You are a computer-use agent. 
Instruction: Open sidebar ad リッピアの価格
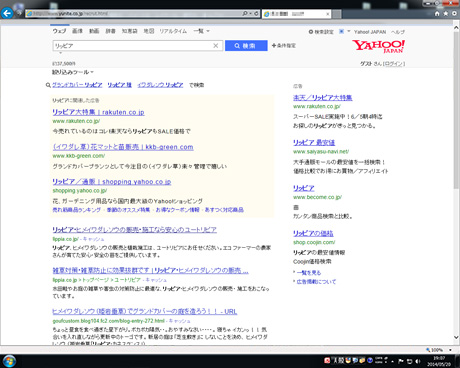[313, 233]
